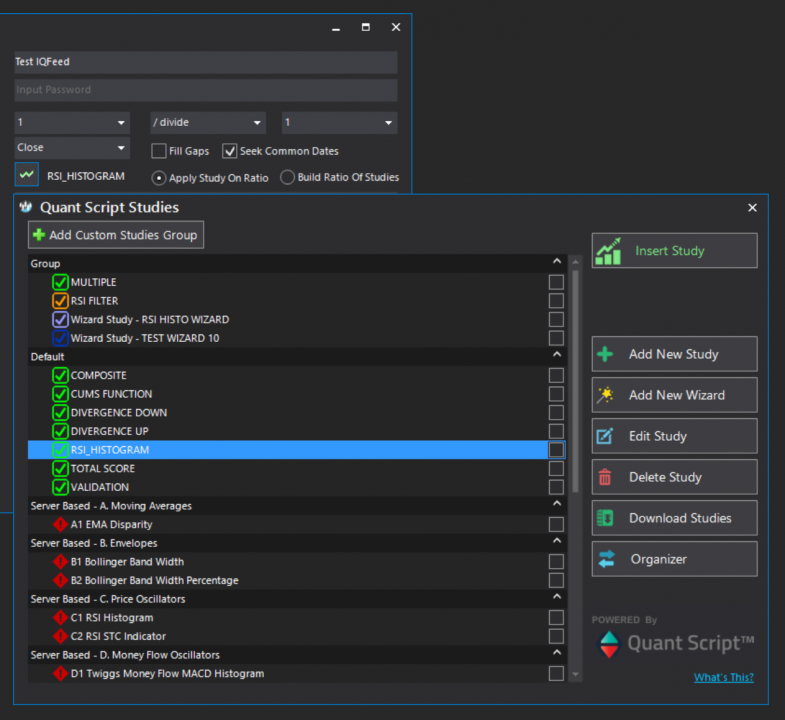Image resolution: width=785 pixels, height=720 pixels.
Task: Click the Quant Script logo icon
Action: 609,644
